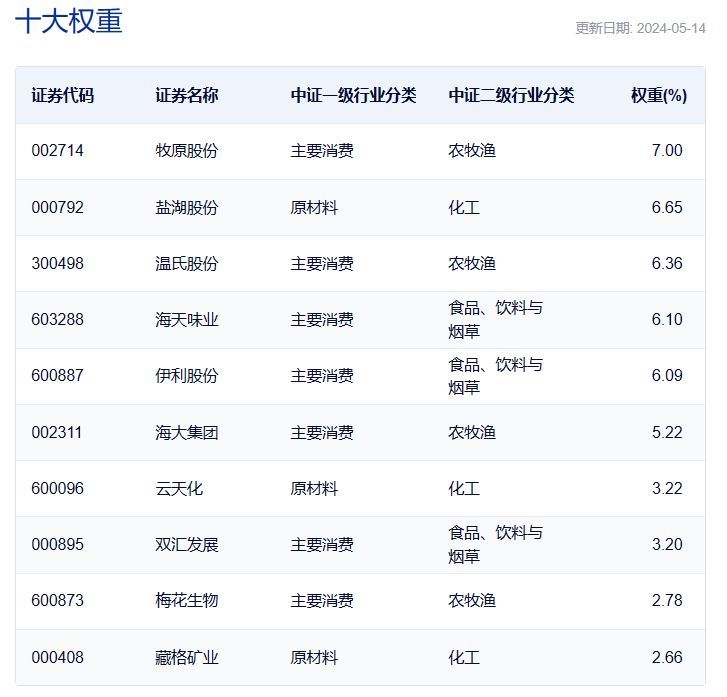Click the weight value 5.22
The image size is (727, 697).
click(x=667, y=432)
